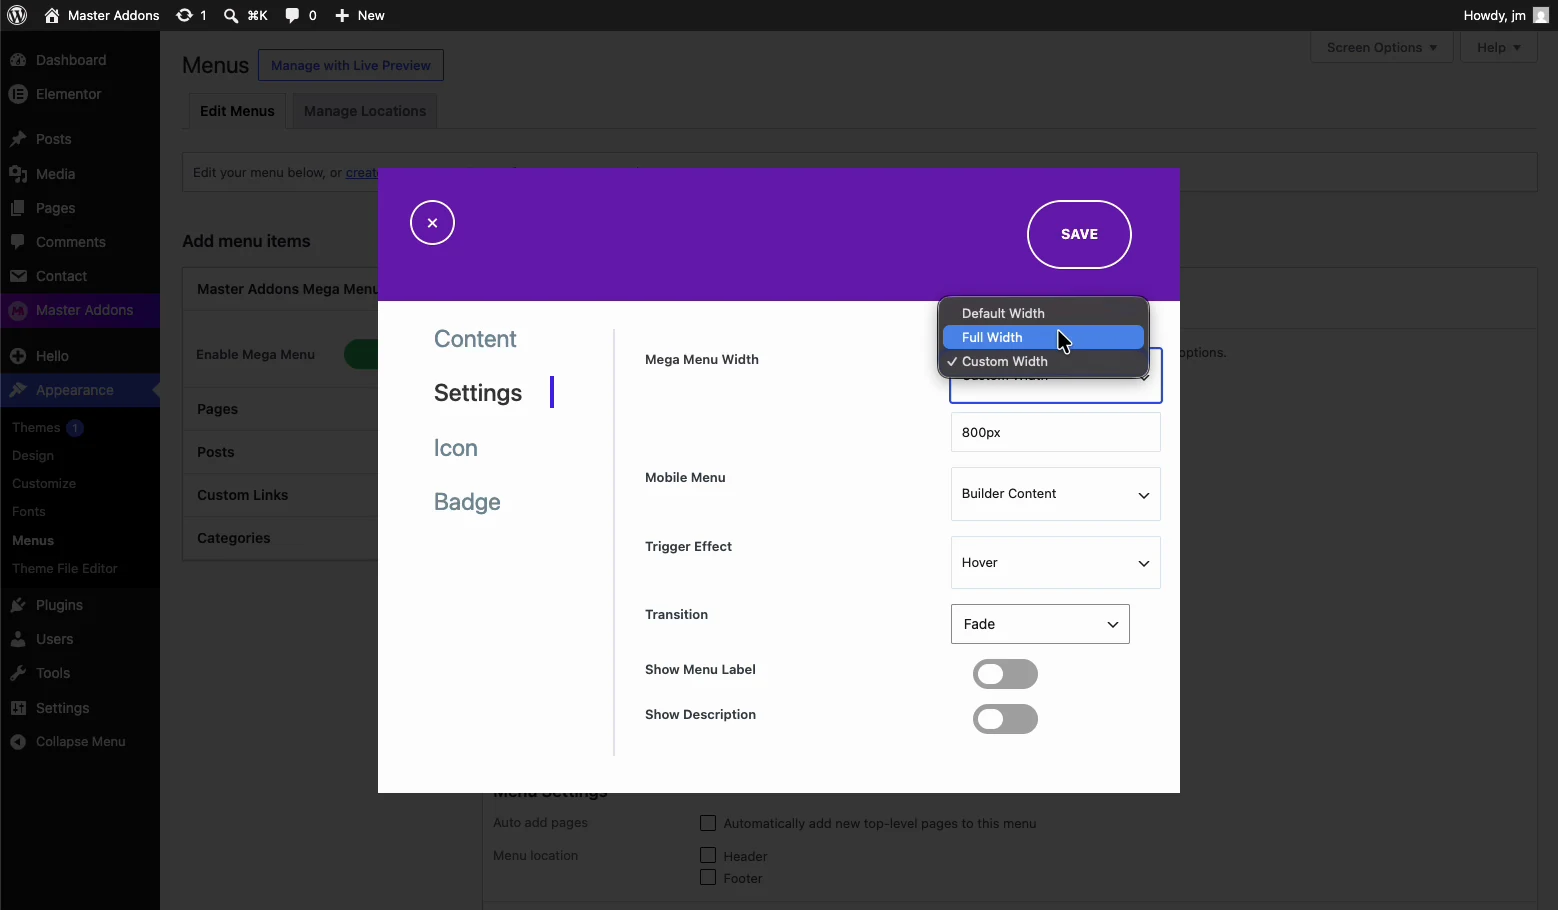Select Default Width option
The width and height of the screenshot is (1558, 910).
coord(1043,313)
